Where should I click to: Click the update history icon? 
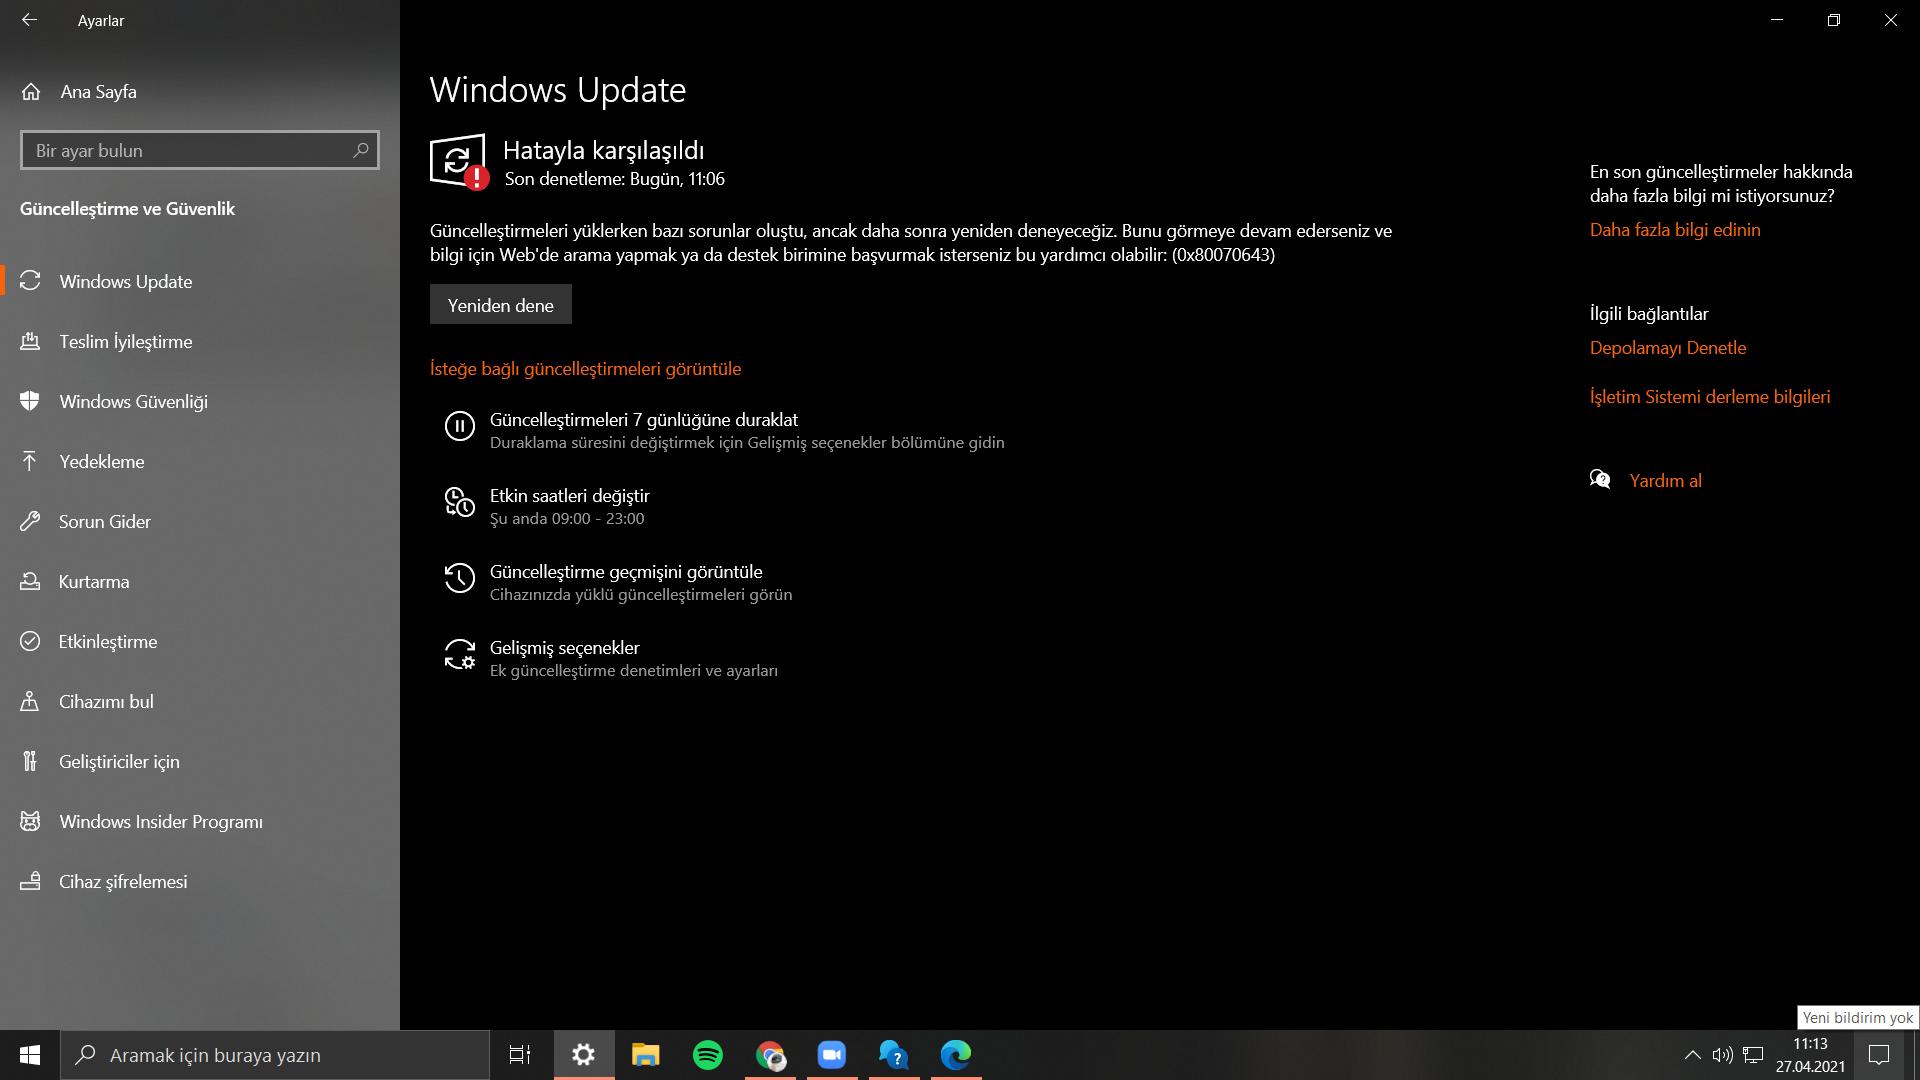click(459, 578)
